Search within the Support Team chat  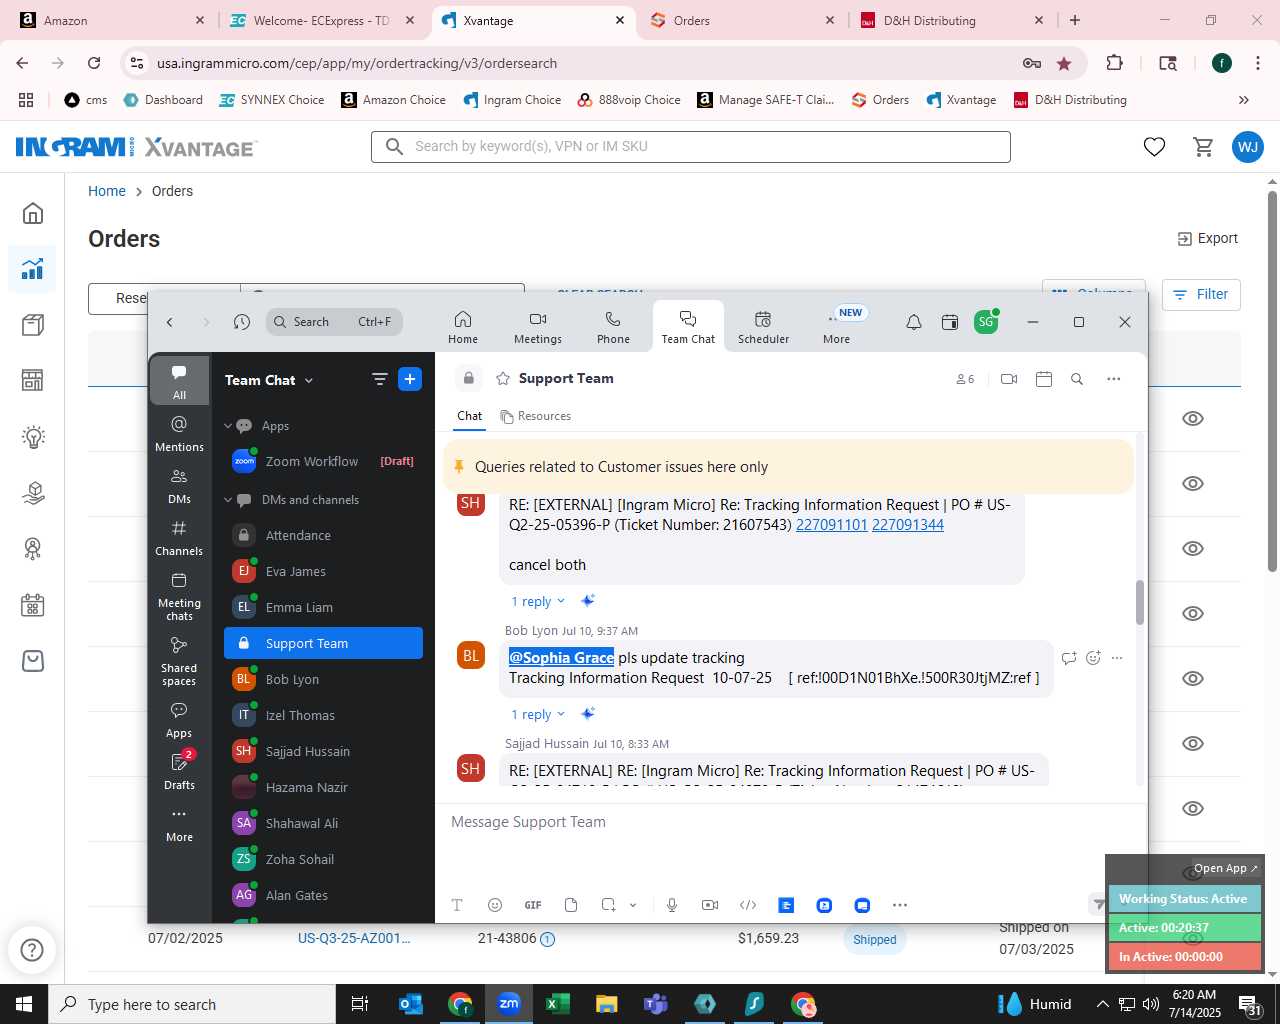(x=1077, y=379)
